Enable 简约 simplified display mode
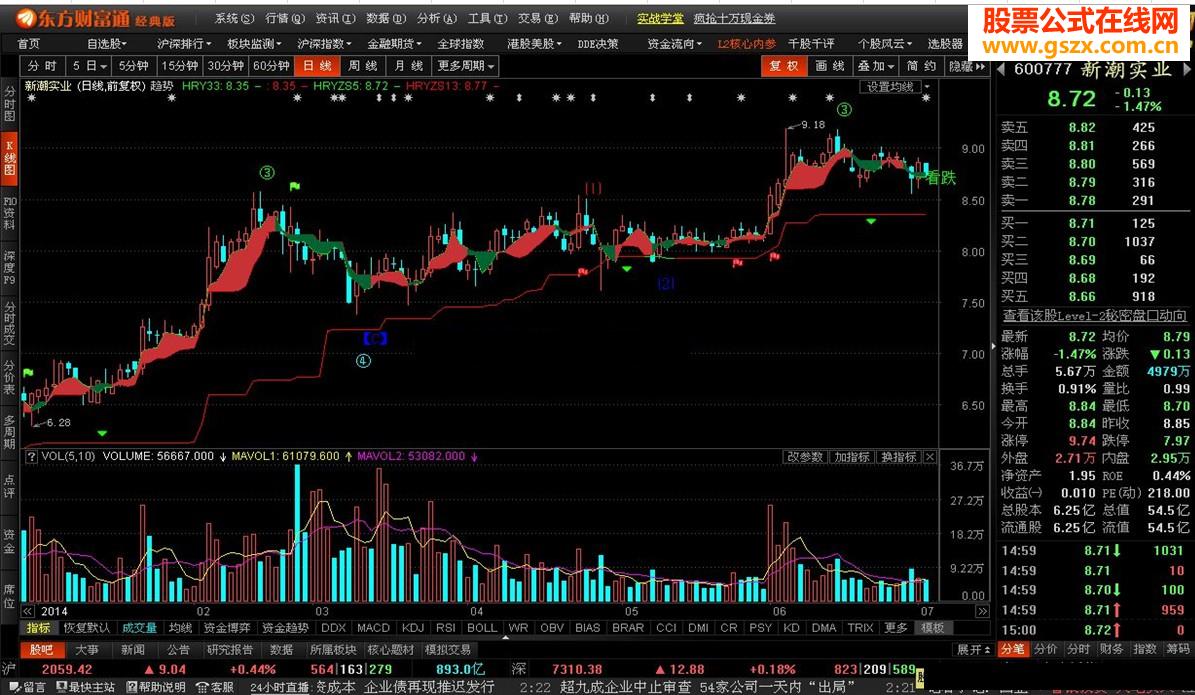1195x695 pixels. pyautogui.click(x=920, y=65)
